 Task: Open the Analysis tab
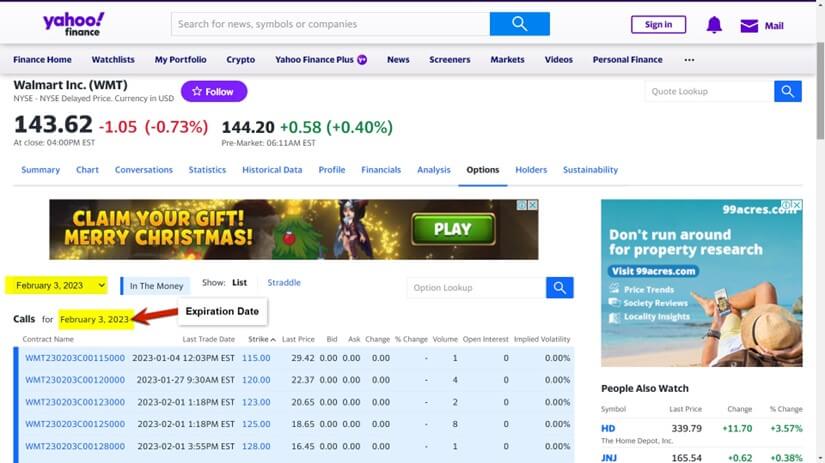click(434, 169)
